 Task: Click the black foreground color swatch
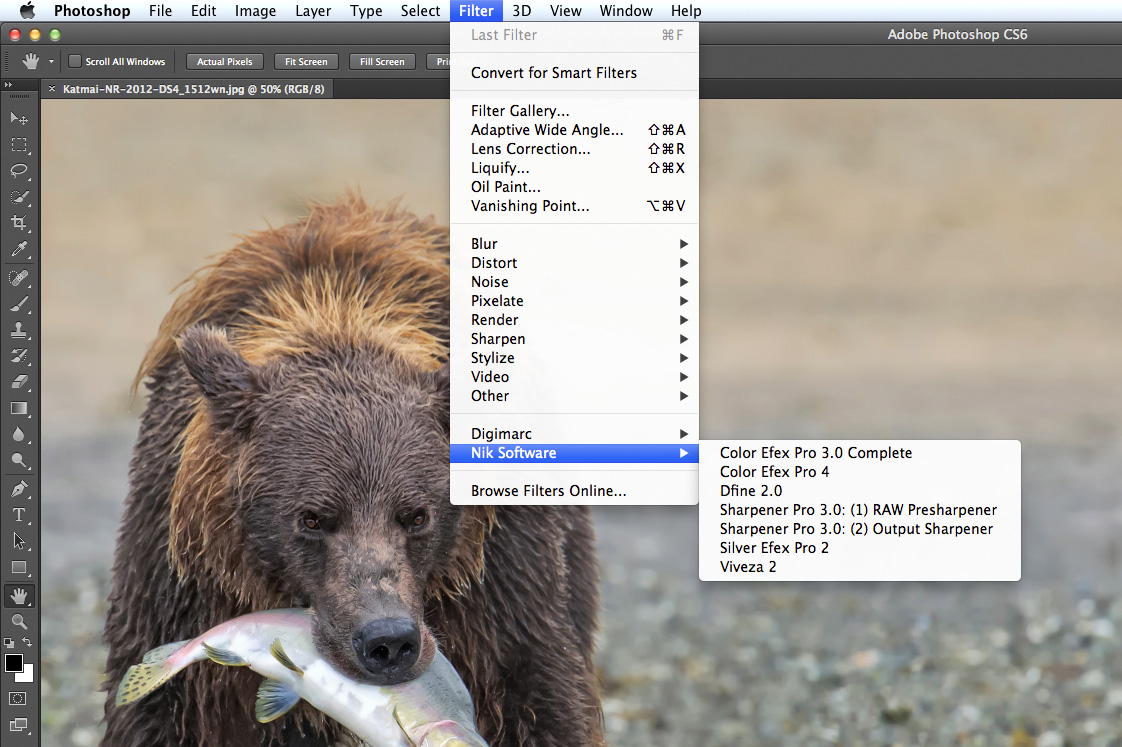13,663
